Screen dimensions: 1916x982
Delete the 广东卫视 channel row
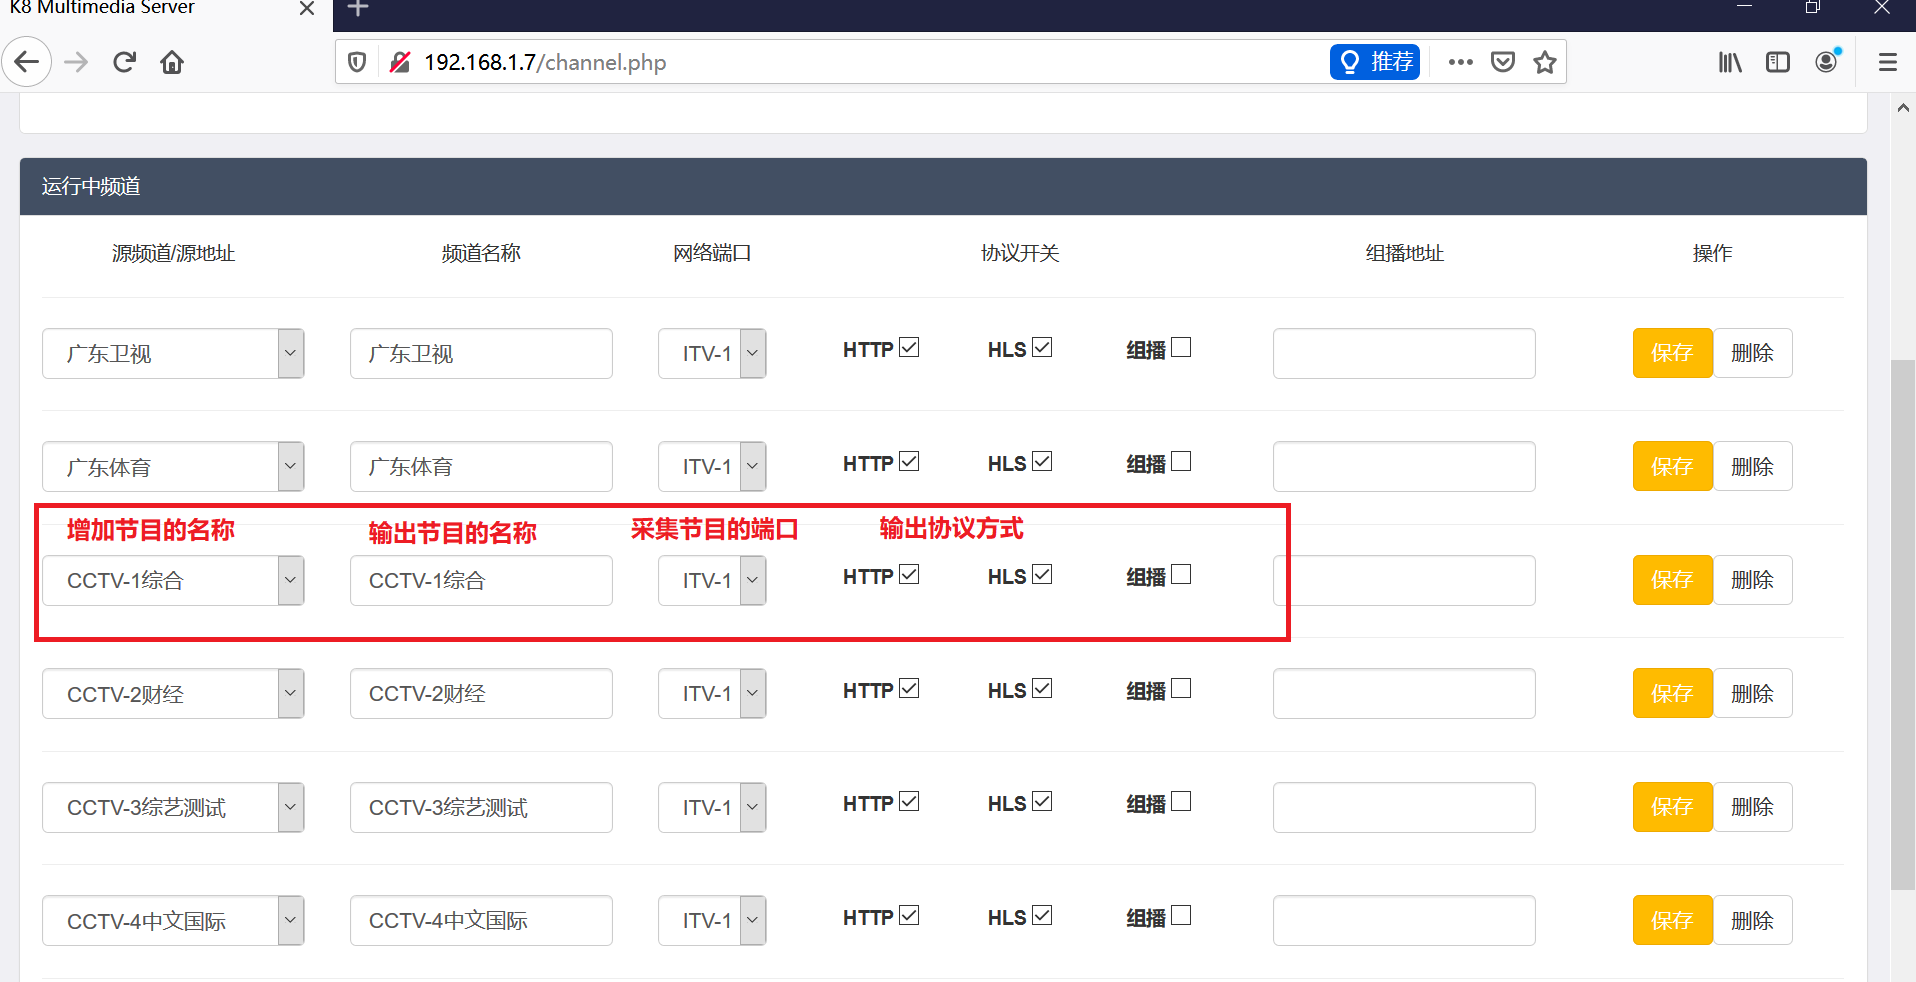pyautogui.click(x=1753, y=353)
